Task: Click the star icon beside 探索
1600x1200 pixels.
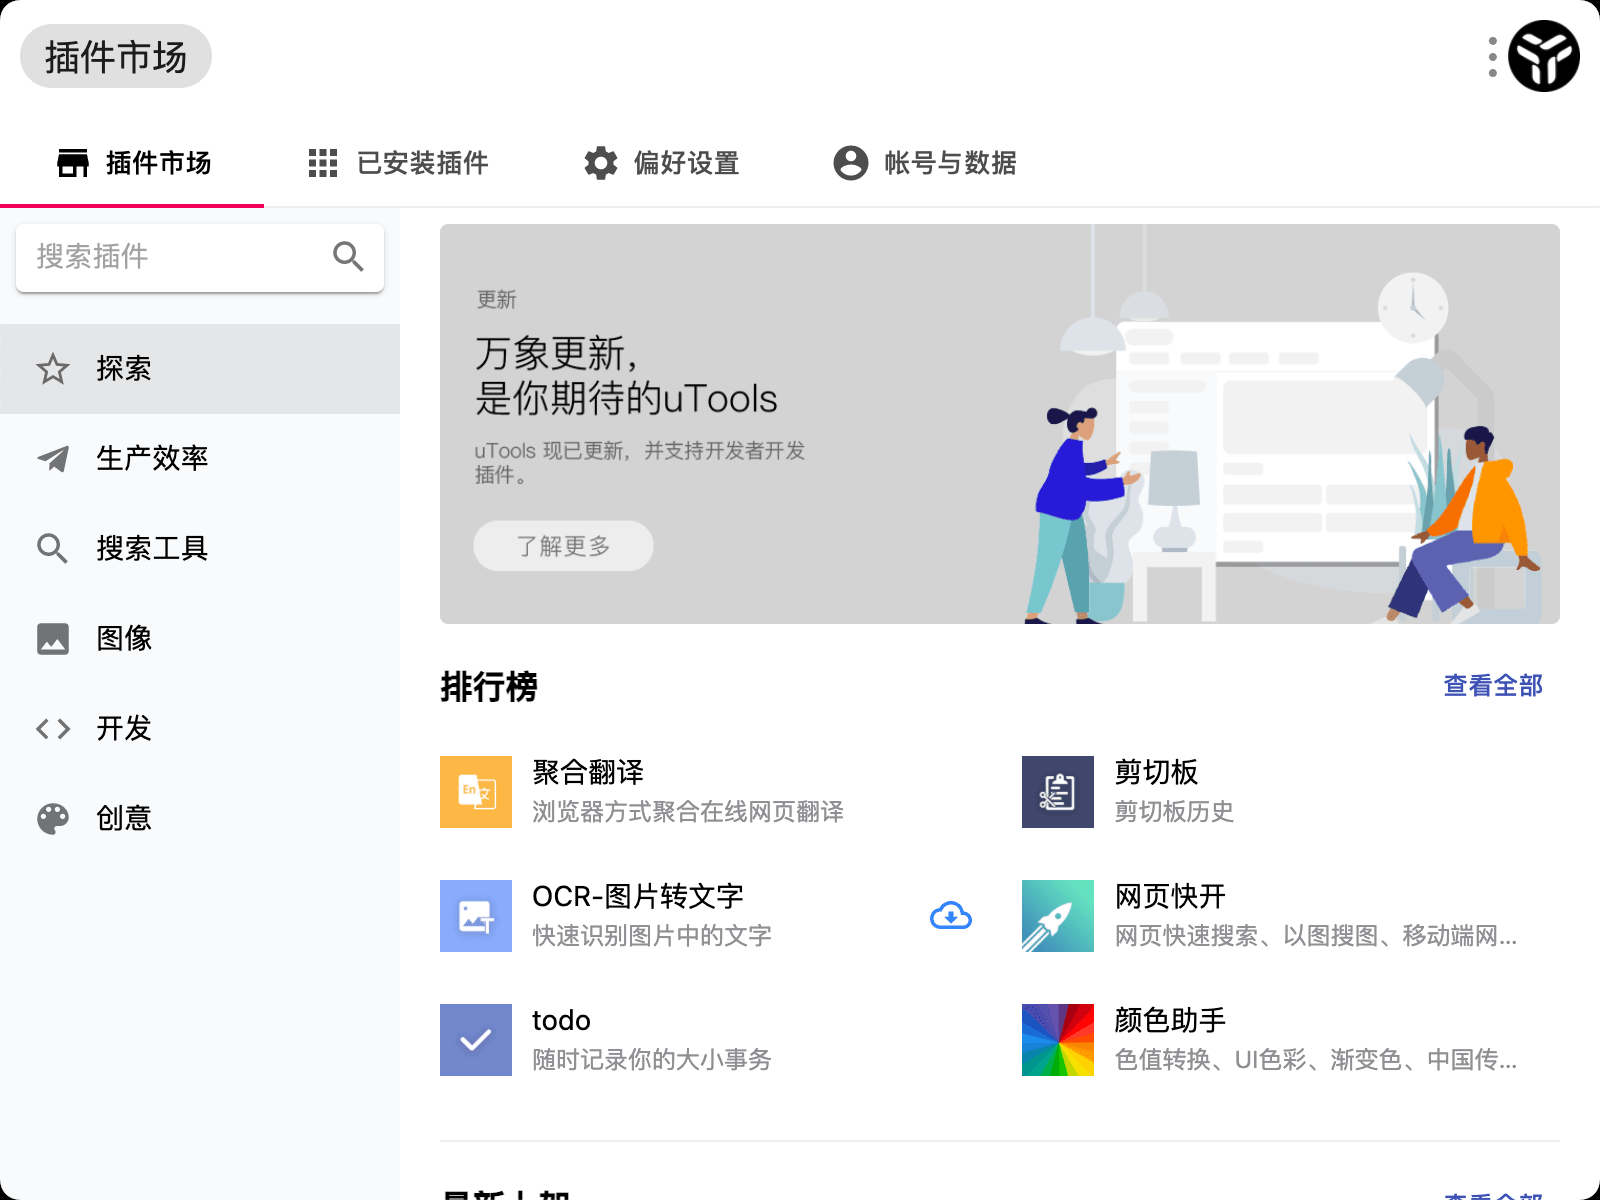Action: click(53, 369)
